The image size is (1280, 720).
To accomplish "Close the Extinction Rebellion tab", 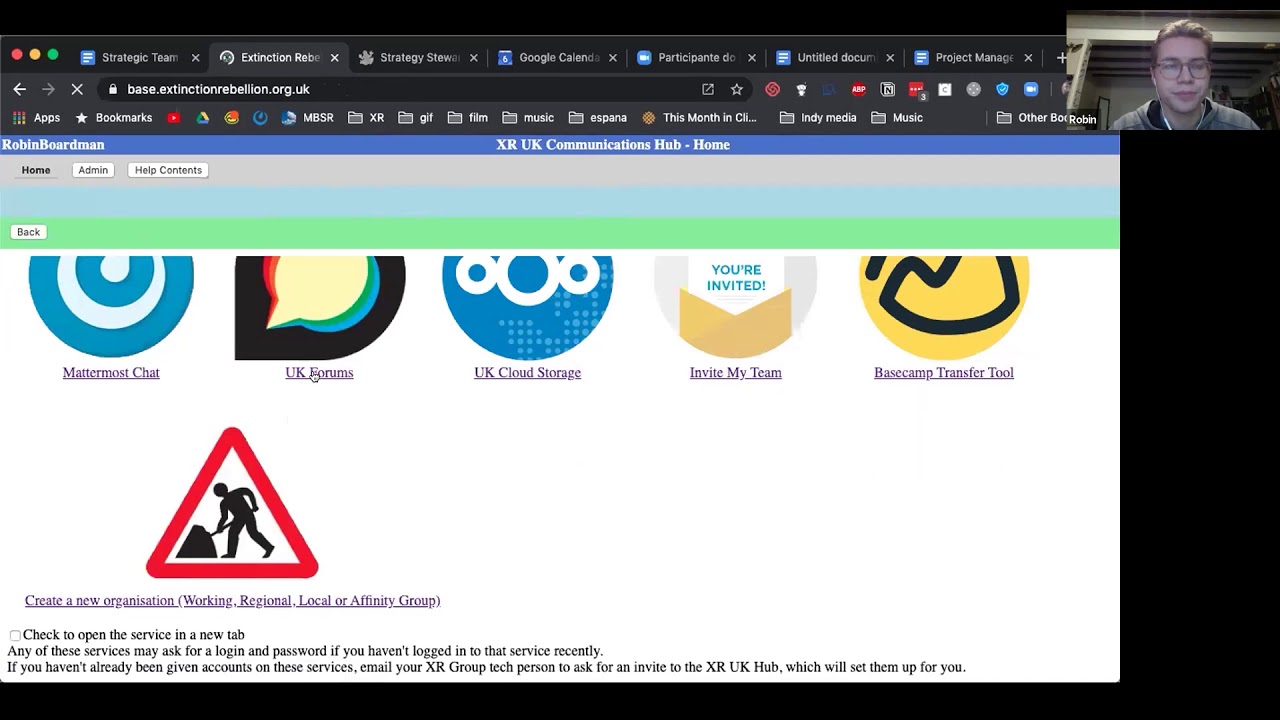I will click(334, 58).
